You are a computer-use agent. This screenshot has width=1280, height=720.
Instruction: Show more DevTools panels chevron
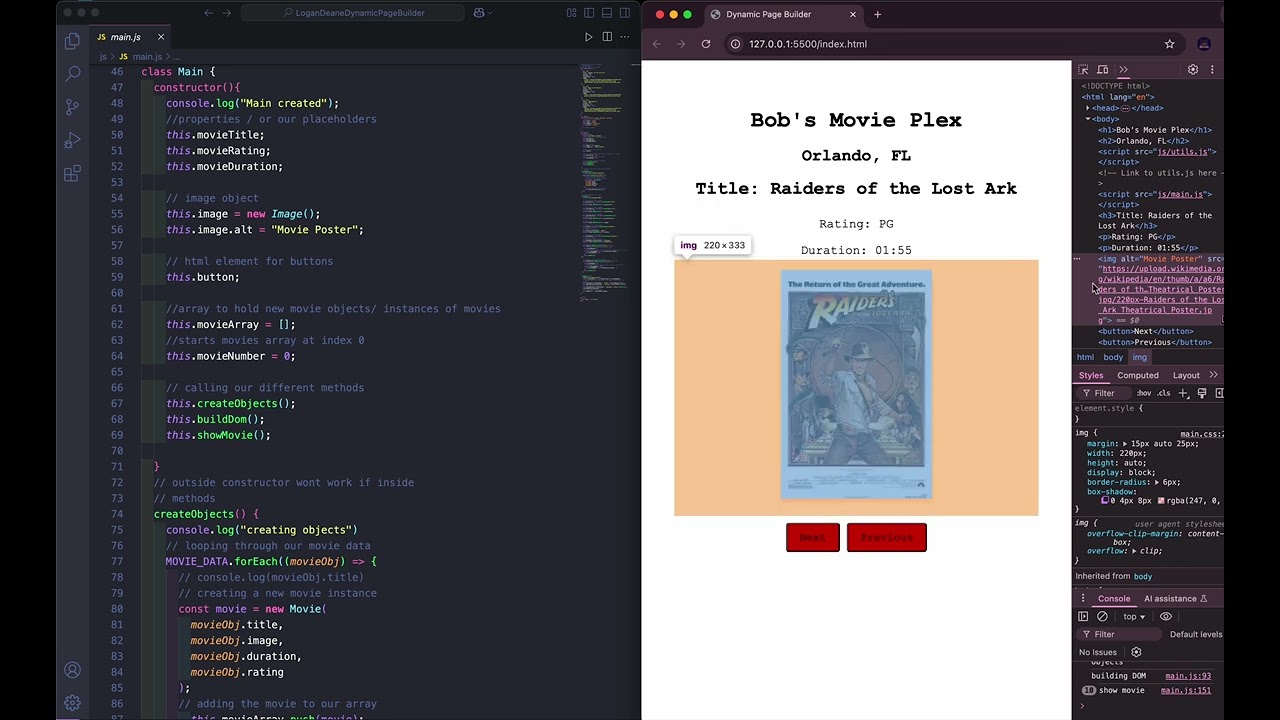pos(1123,70)
